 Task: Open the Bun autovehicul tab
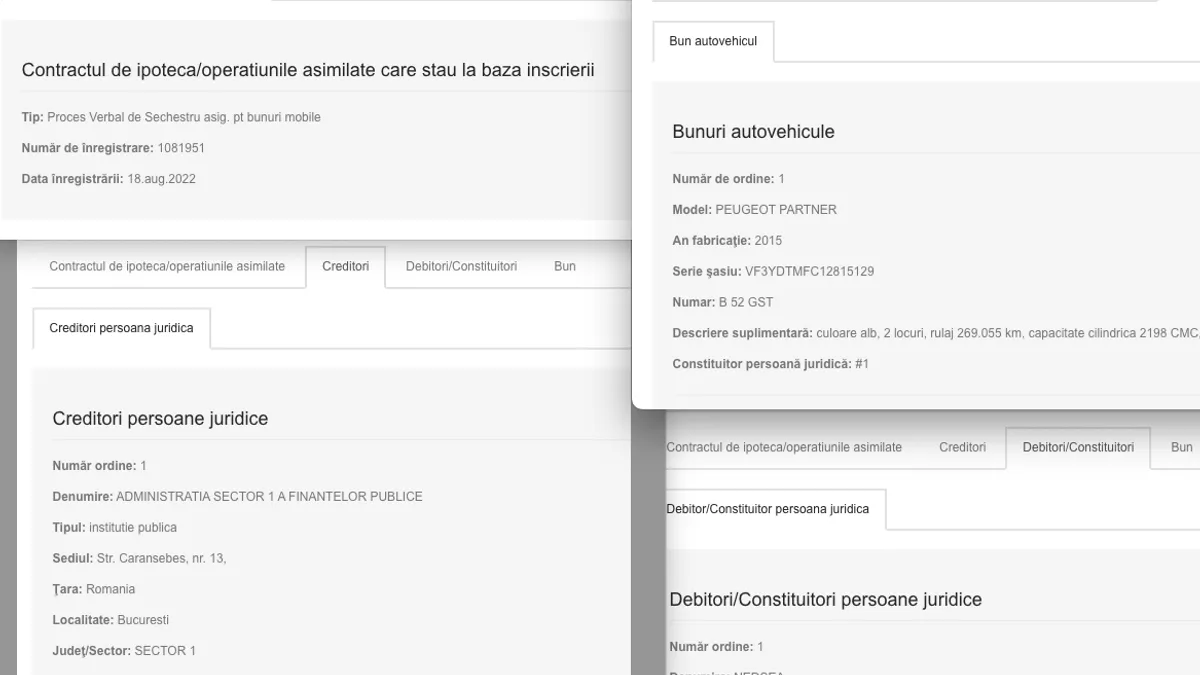point(713,42)
